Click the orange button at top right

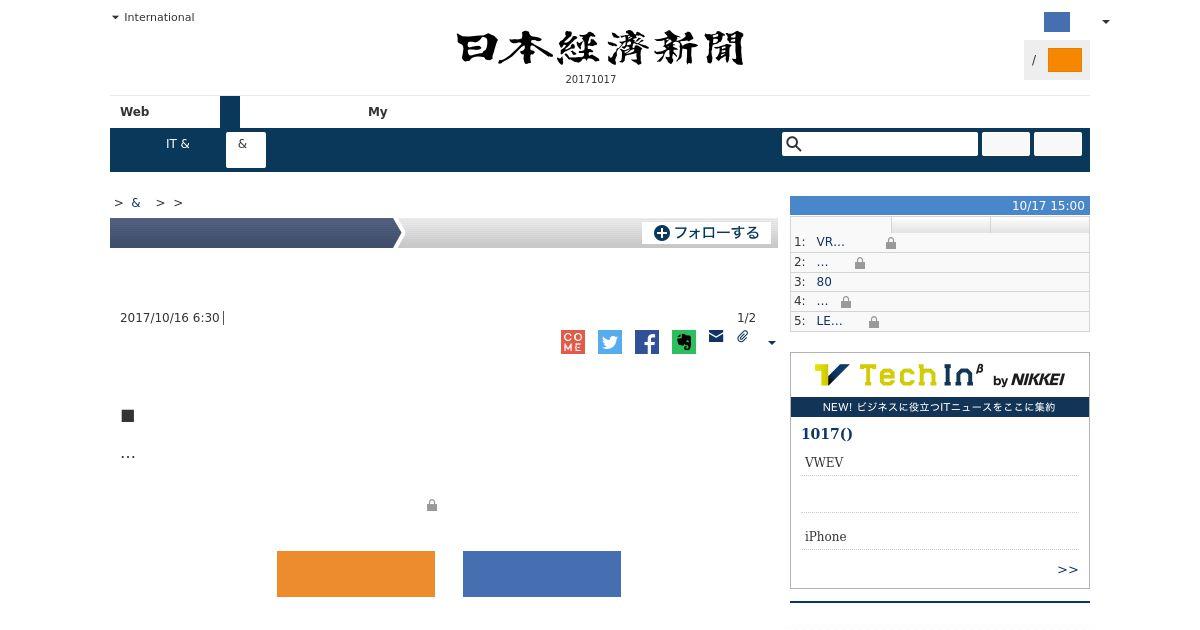click(1065, 60)
